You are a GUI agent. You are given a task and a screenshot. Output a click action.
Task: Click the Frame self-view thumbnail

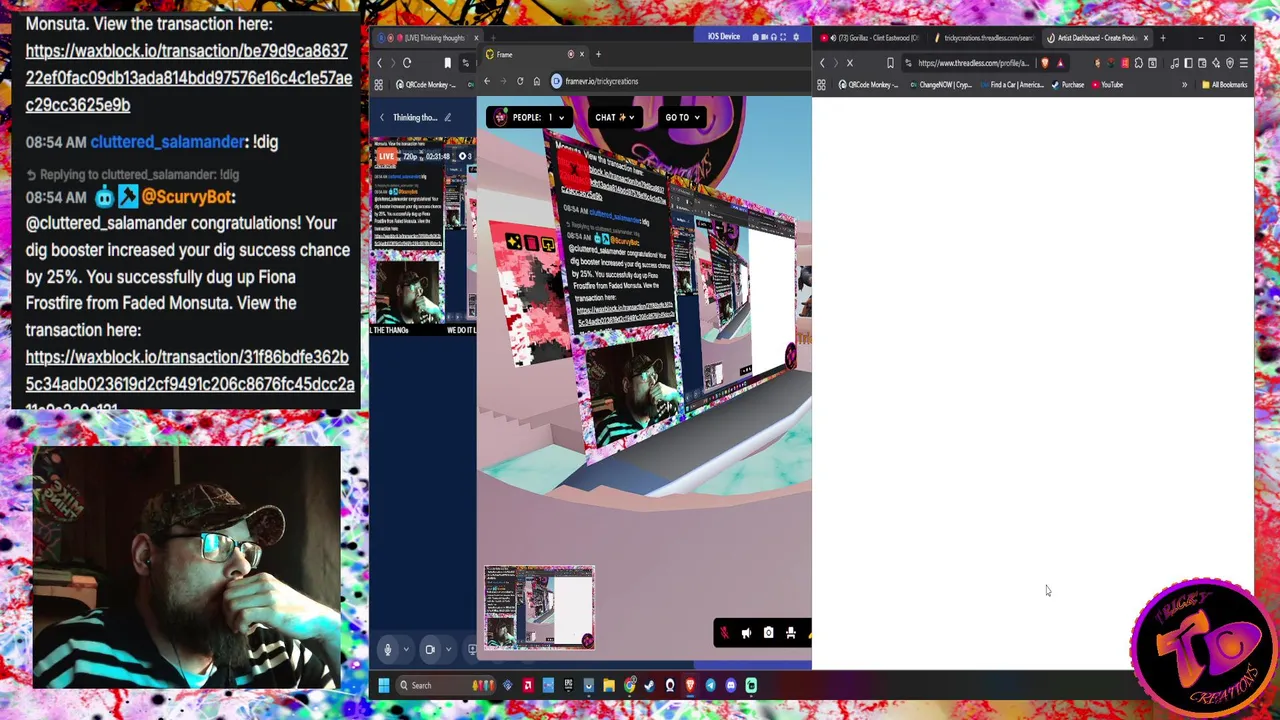click(539, 607)
